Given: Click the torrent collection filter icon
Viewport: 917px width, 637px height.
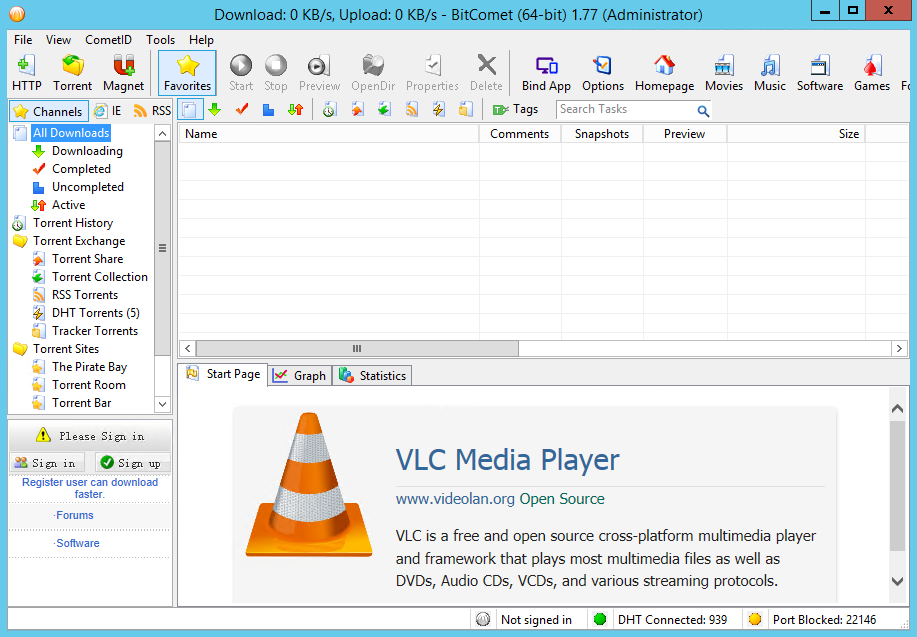Looking at the screenshot, I should [384, 109].
